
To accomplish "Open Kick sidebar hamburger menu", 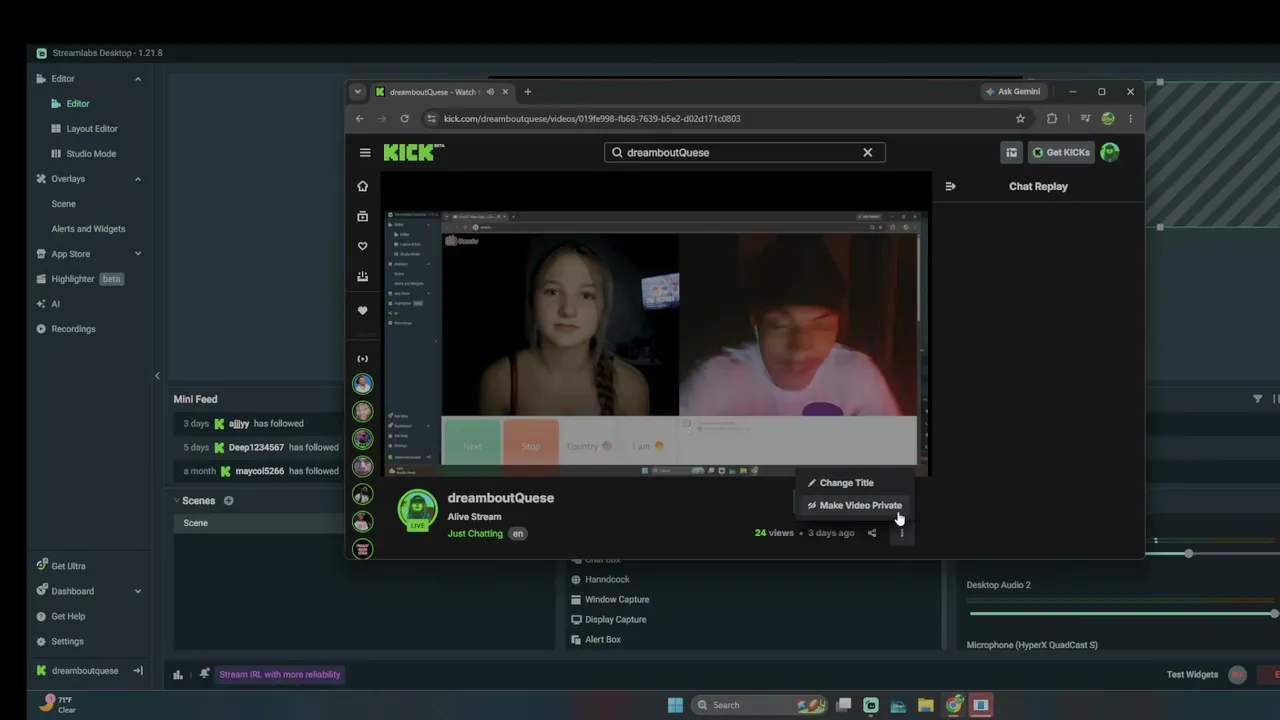I will coord(365,152).
